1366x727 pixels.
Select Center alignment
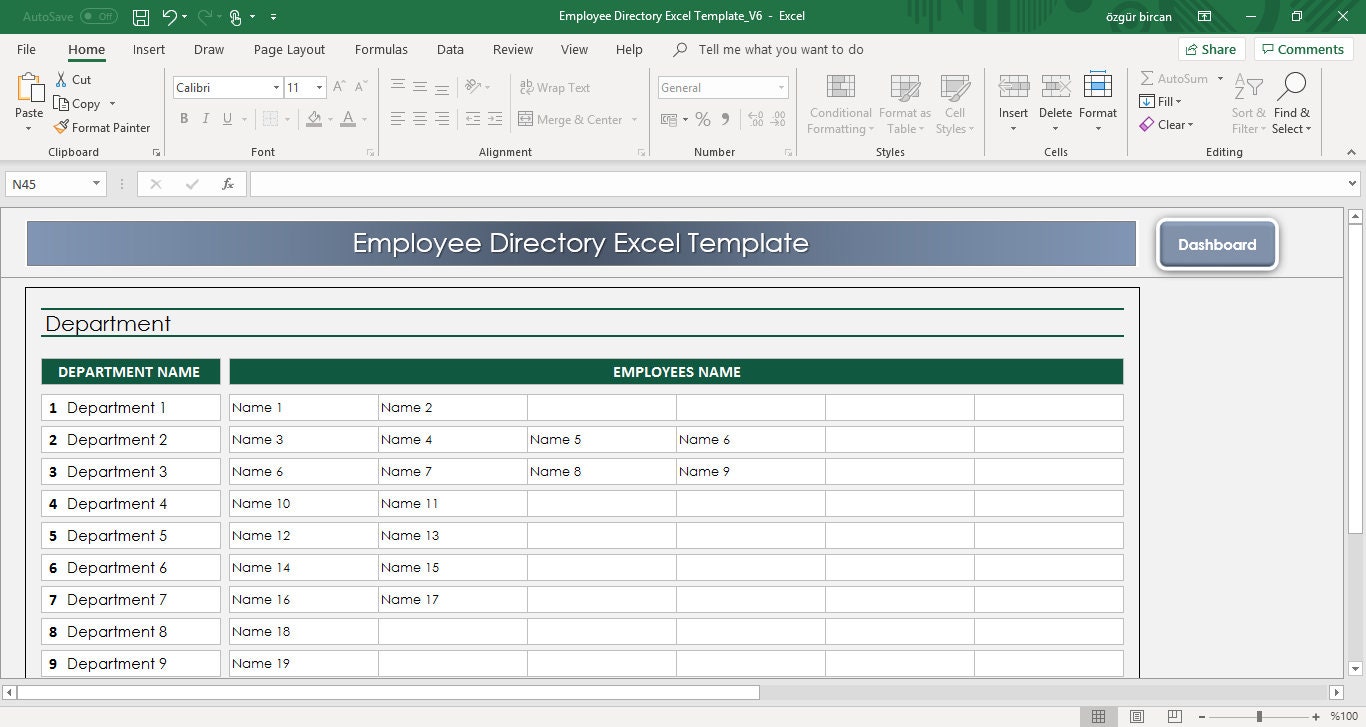418,119
